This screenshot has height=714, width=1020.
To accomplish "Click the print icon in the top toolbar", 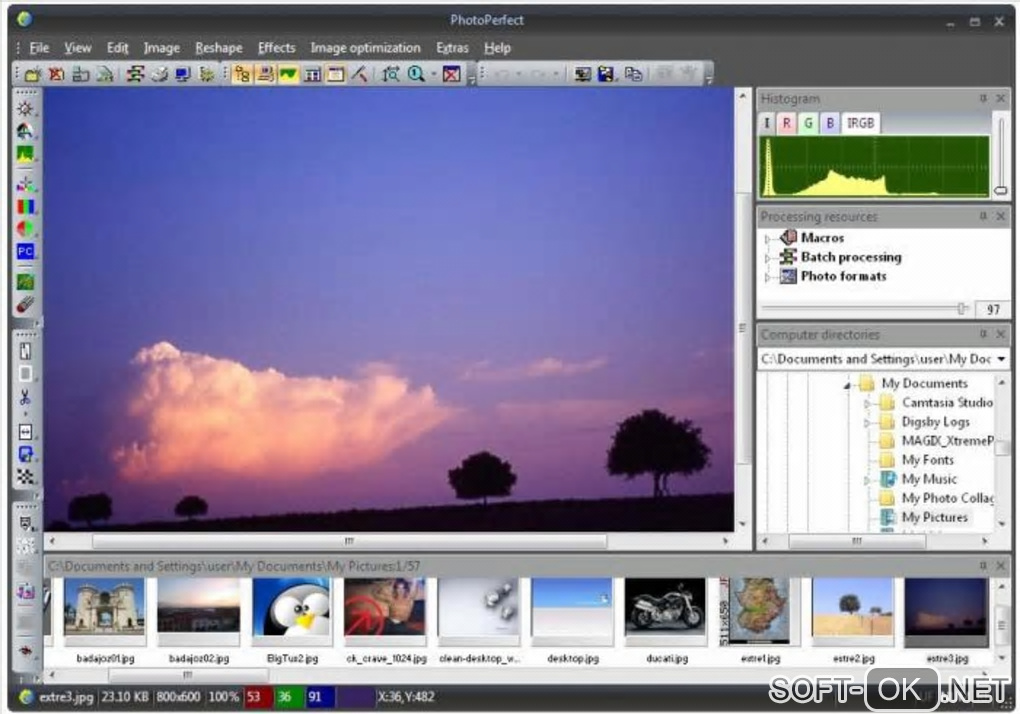I will pyautogui.click(x=159, y=74).
